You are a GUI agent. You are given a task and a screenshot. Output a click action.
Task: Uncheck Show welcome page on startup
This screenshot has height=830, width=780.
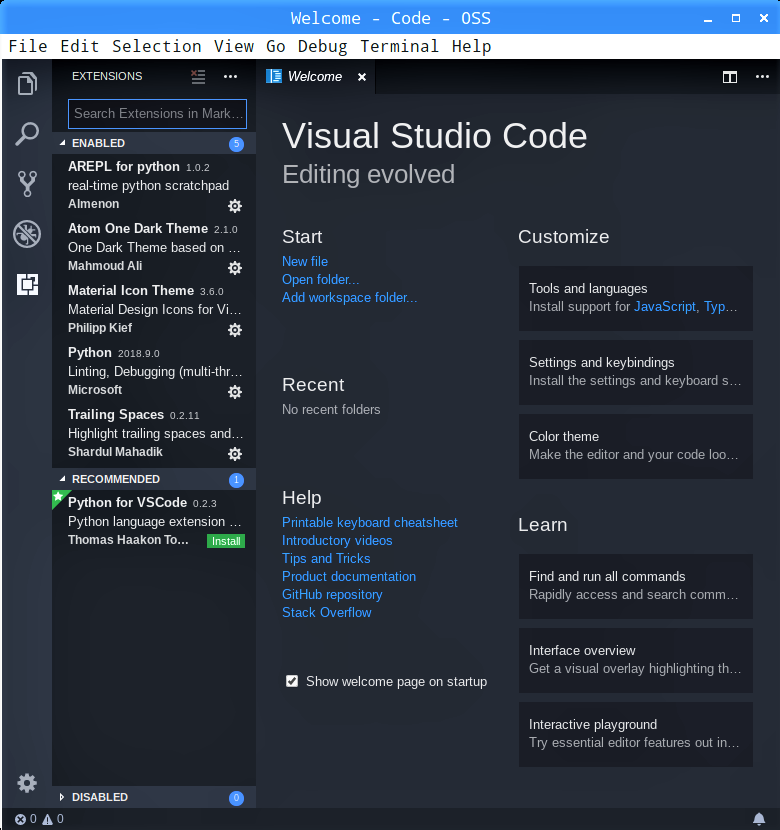(292, 681)
